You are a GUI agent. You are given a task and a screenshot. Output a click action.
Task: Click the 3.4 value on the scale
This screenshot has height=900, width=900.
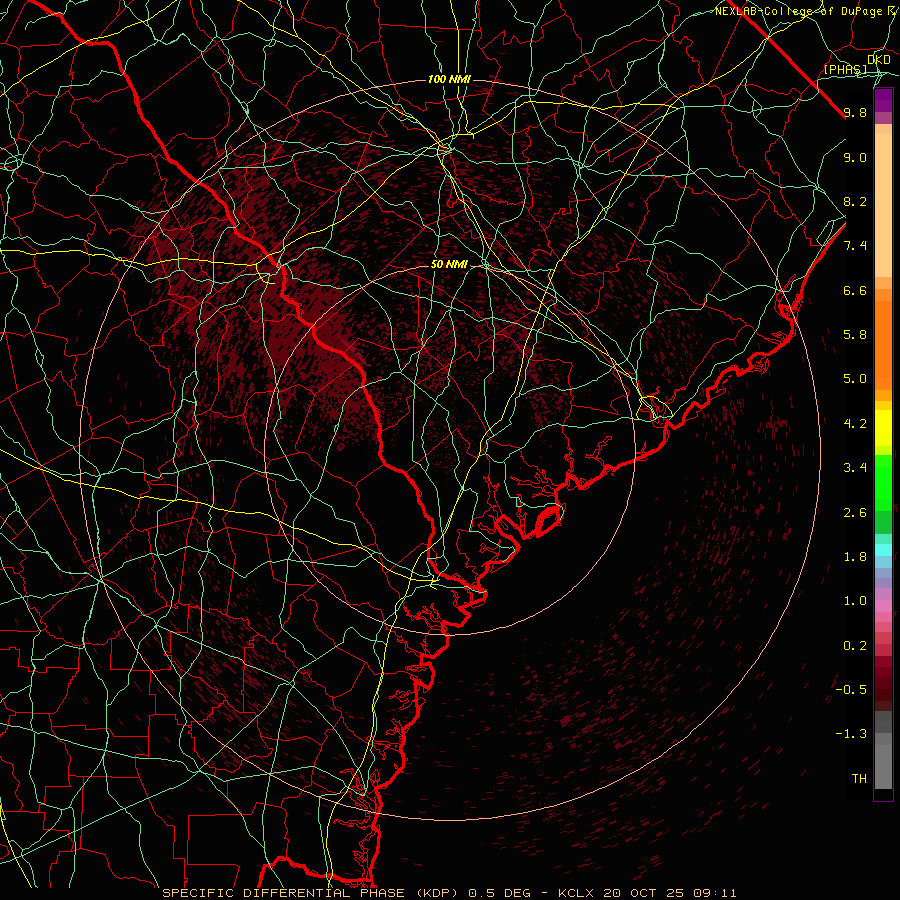click(855, 468)
